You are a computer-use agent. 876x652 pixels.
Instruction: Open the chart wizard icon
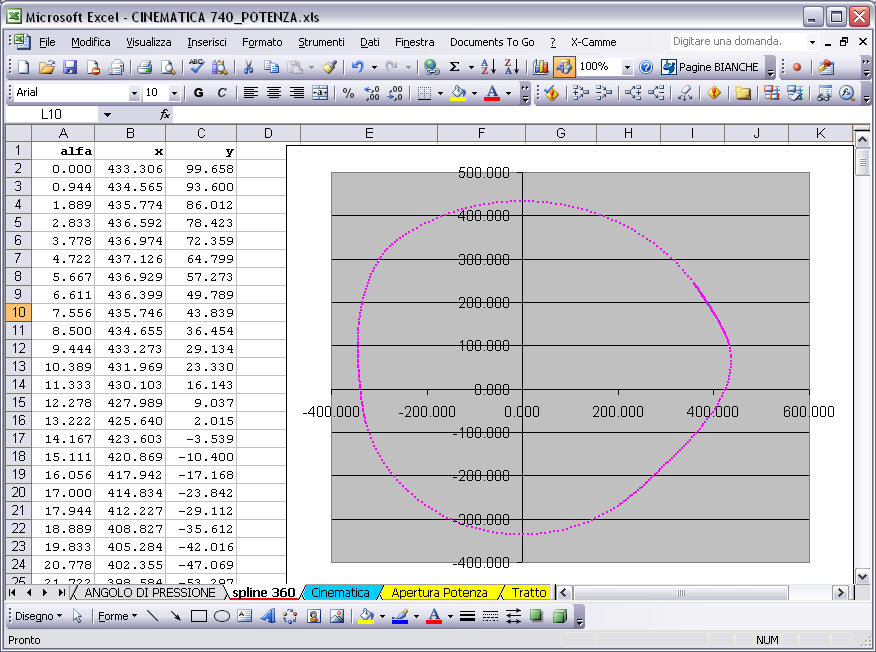point(540,68)
